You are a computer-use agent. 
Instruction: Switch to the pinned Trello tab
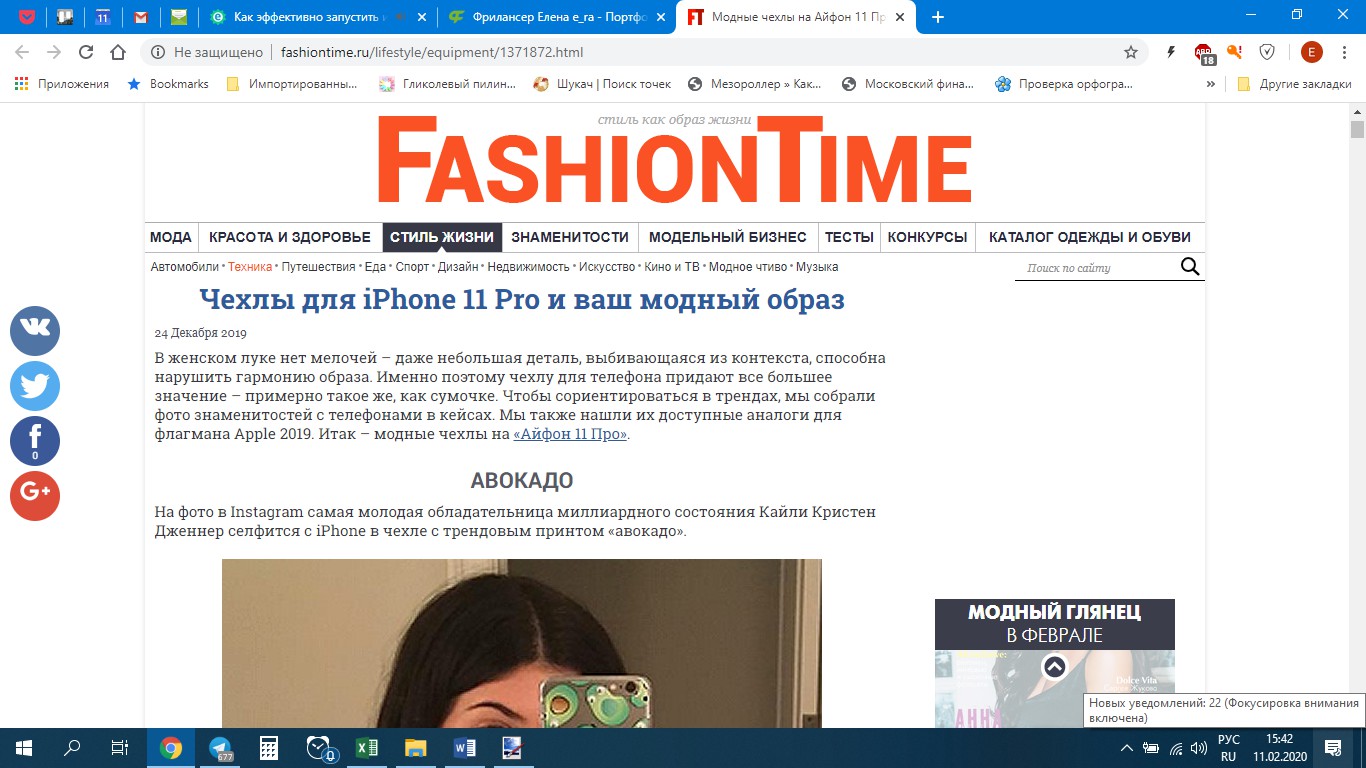point(65,17)
